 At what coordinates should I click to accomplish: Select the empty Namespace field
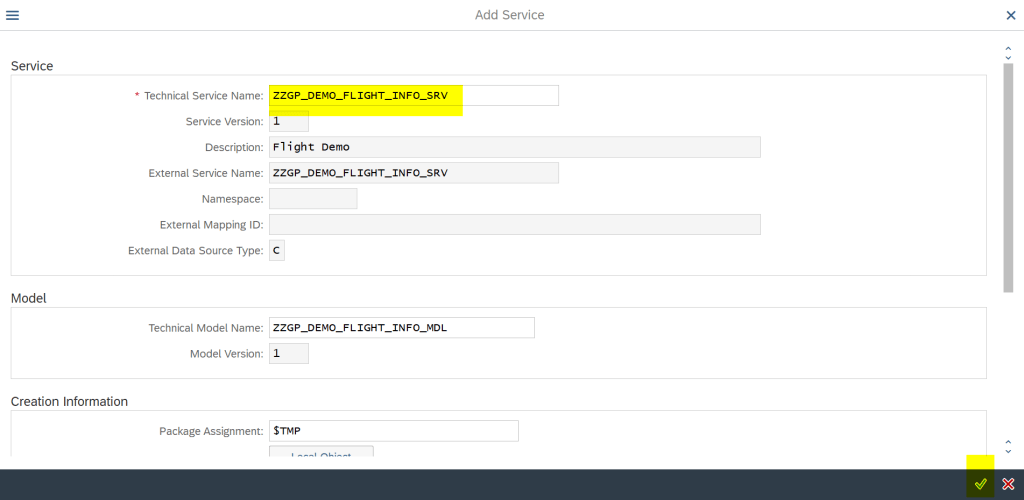coord(312,199)
